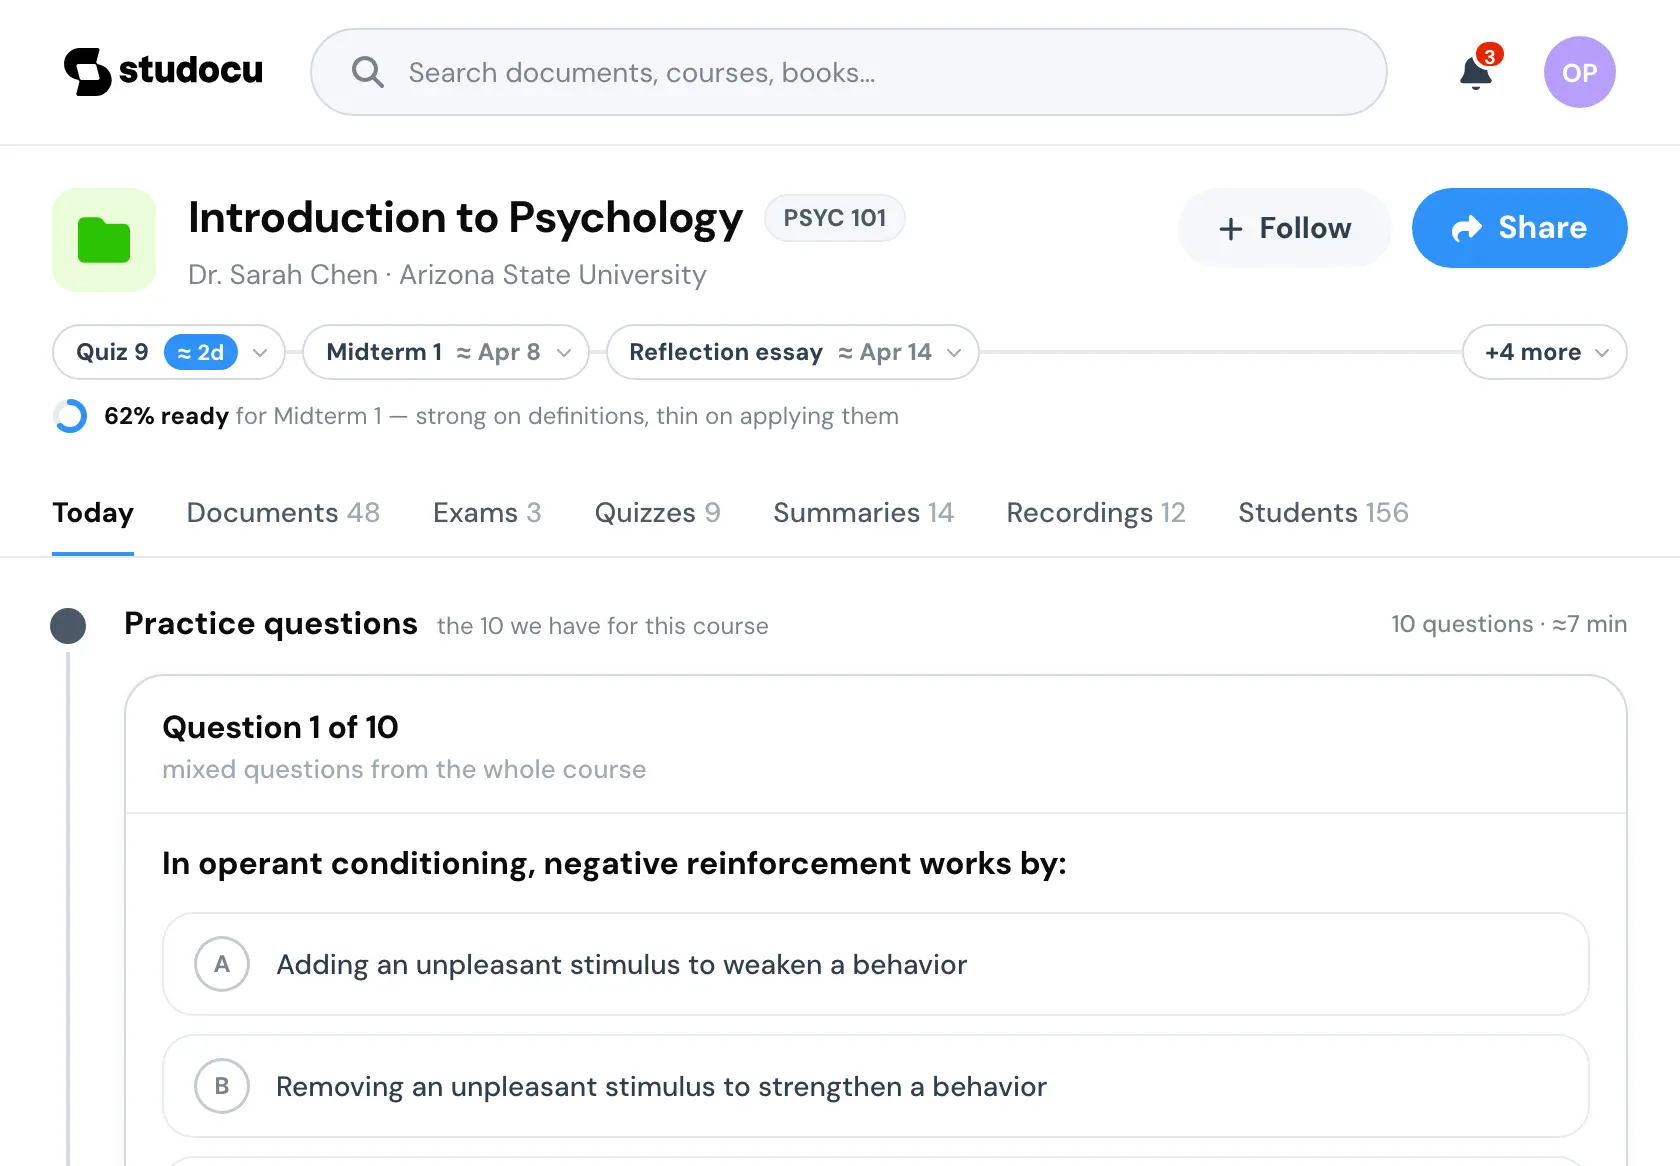Expand the Midterm 1 deadline dropdown
Image resolution: width=1680 pixels, height=1166 pixels.
[446, 352]
